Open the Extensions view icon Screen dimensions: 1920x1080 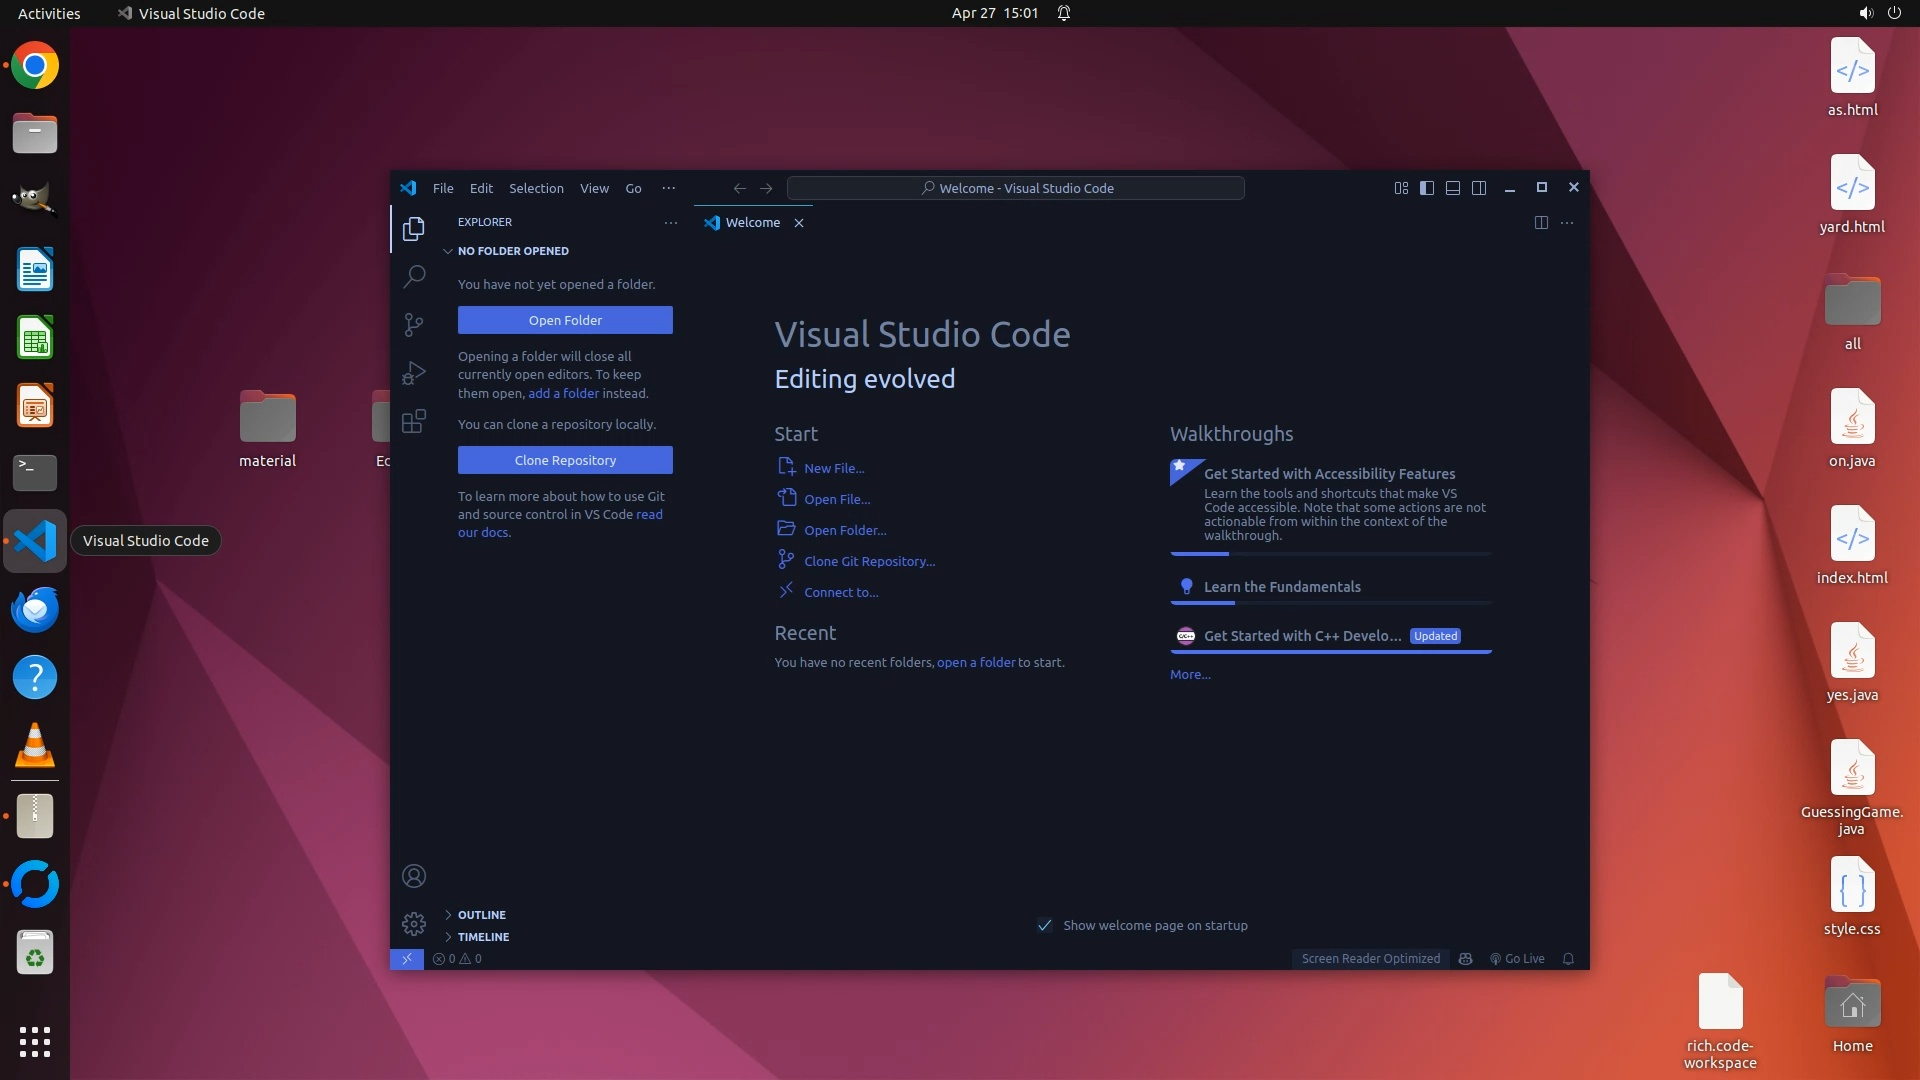pyautogui.click(x=414, y=421)
